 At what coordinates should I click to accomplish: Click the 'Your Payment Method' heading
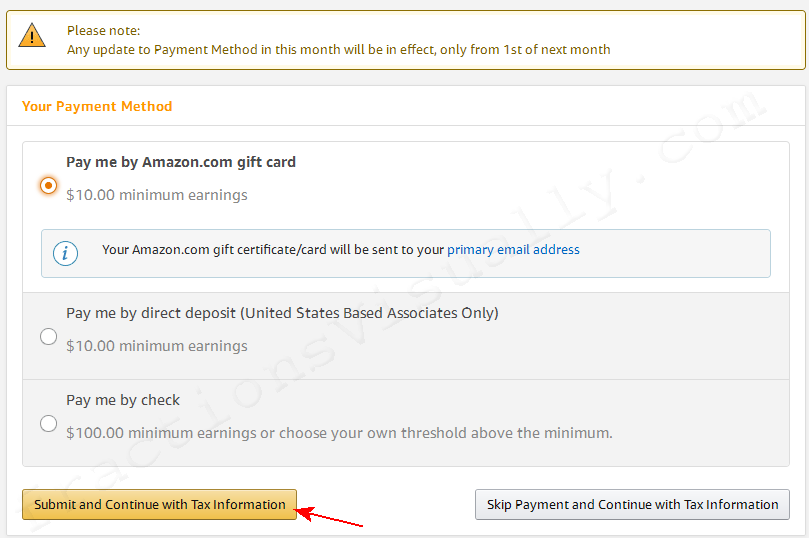[97, 106]
